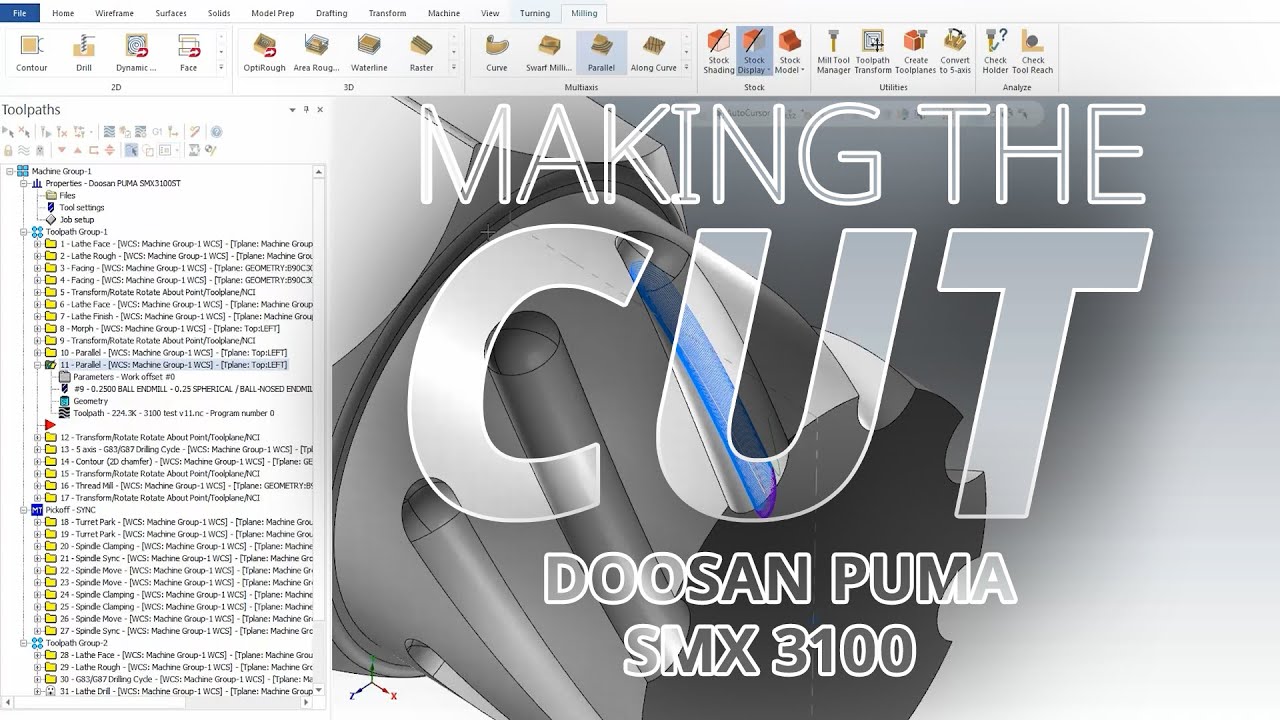Select the Along Curve toolpath
The image size is (1280, 720).
(653, 52)
